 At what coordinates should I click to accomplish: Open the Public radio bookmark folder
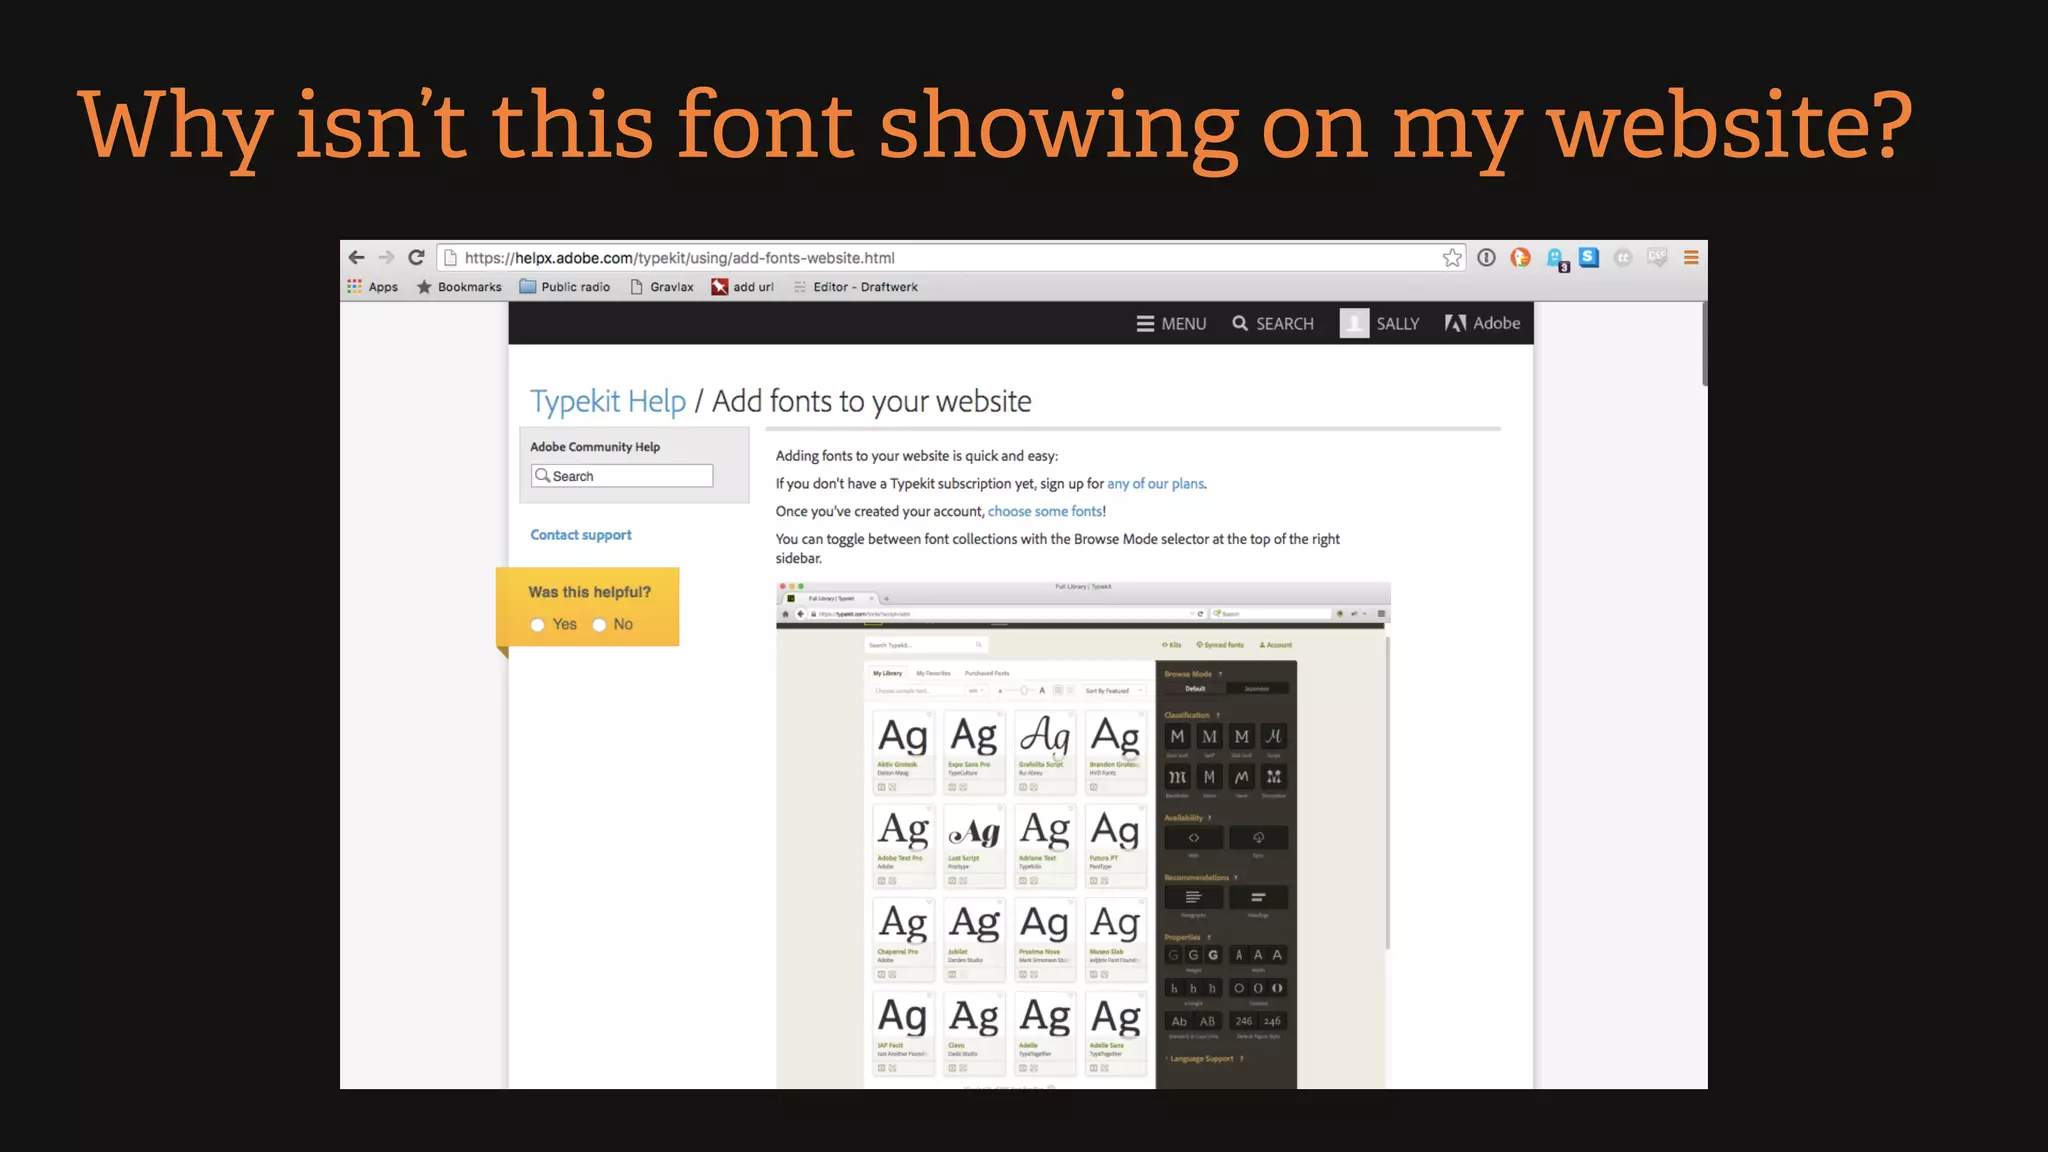tap(564, 287)
